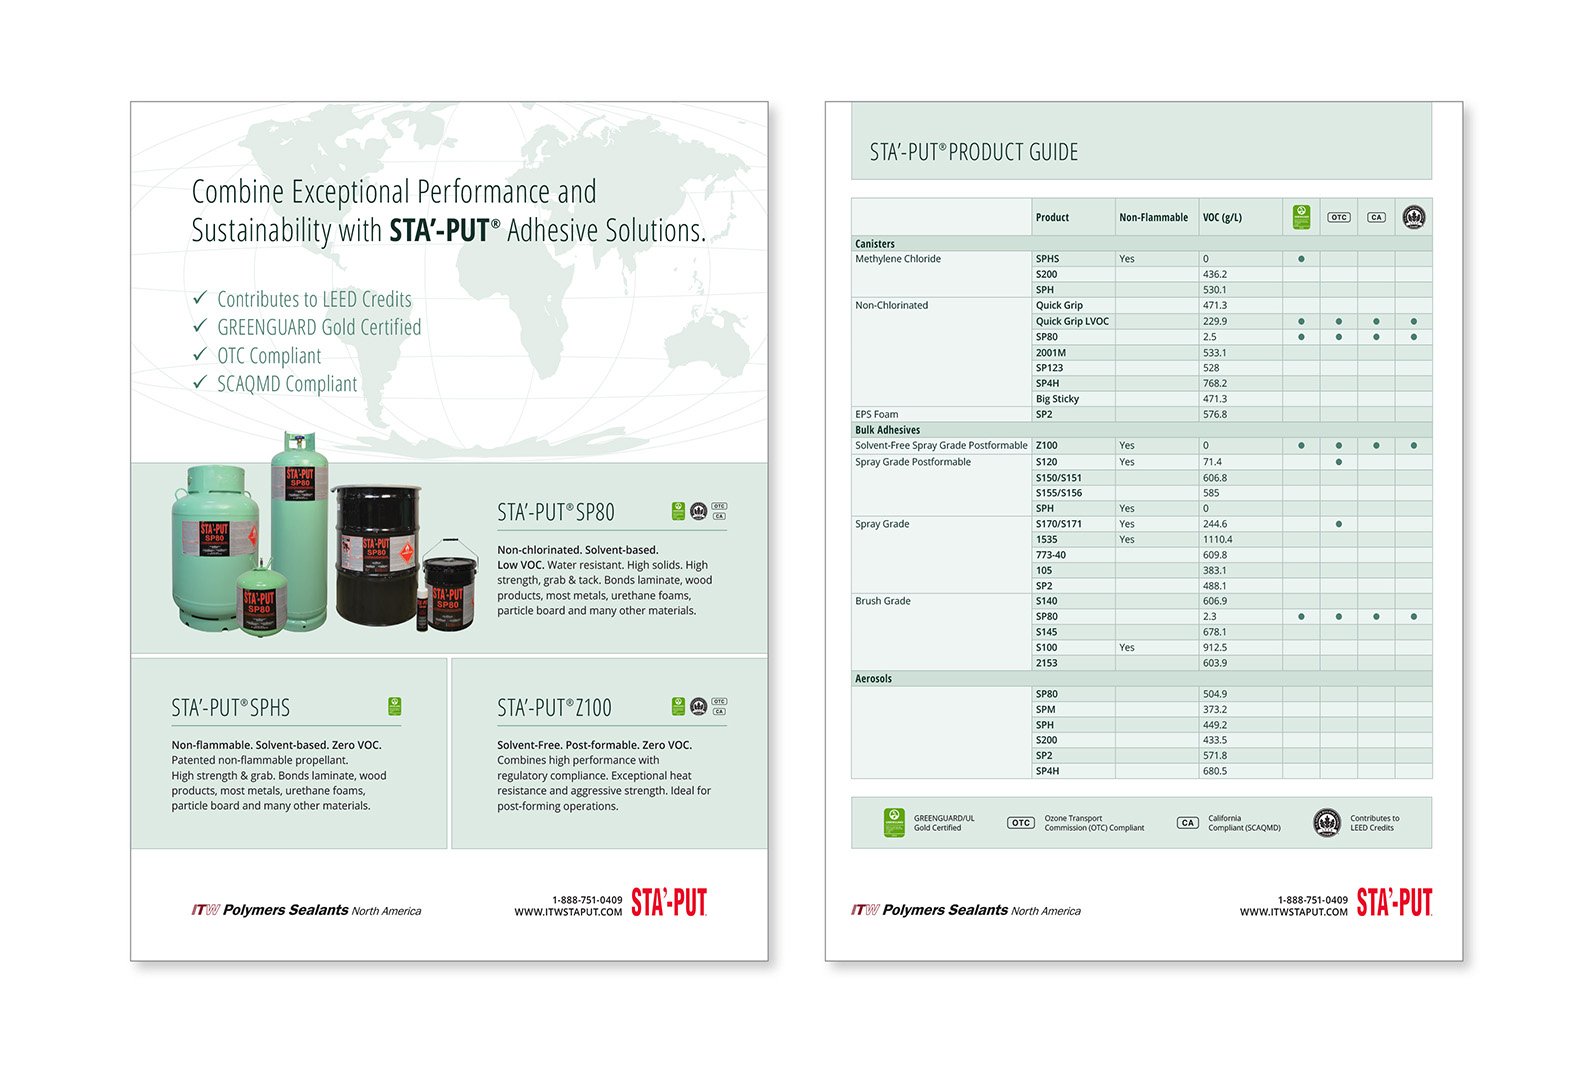Click the checkmark beside SCAQMD Compliant
Screen dimensions: 1589x1078
click(x=200, y=382)
